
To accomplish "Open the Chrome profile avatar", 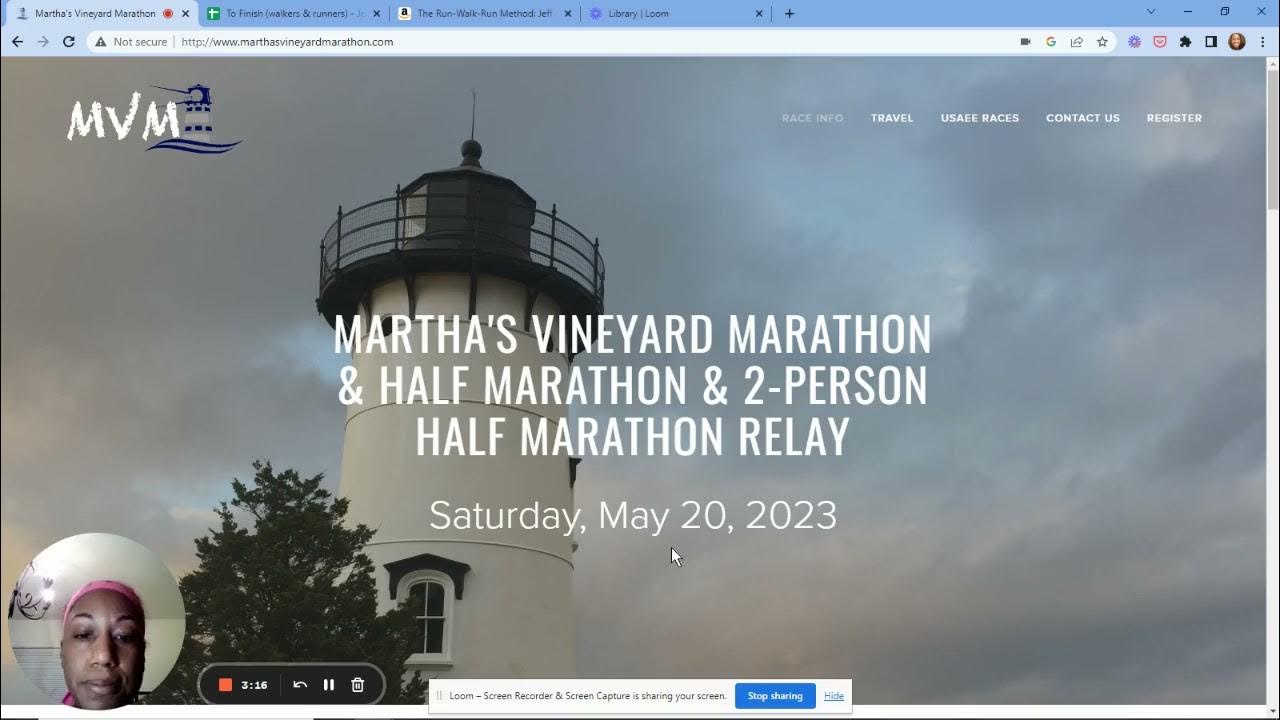I will click(x=1237, y=42).
